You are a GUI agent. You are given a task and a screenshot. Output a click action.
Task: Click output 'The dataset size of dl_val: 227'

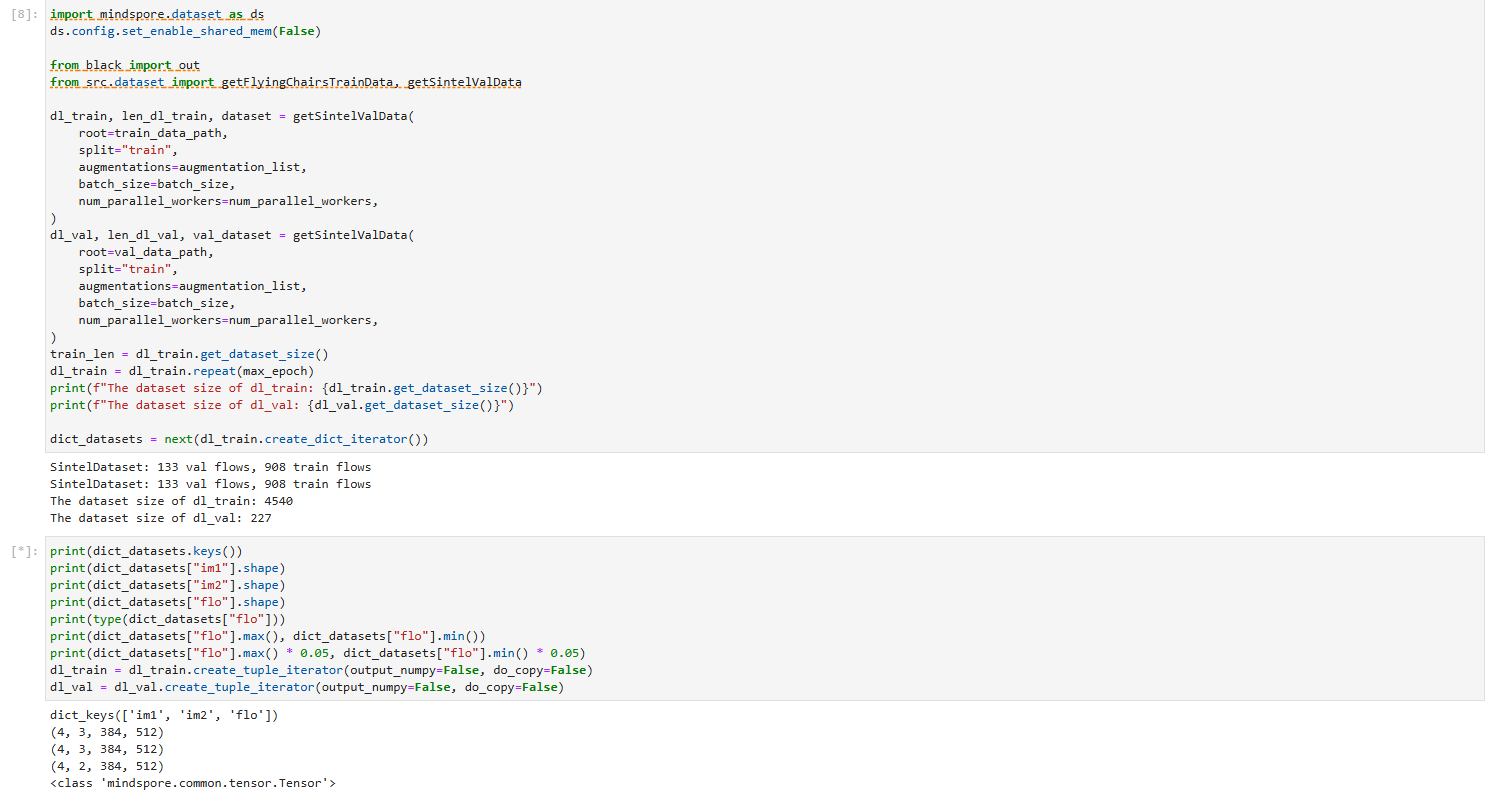(x=161, y=518)
